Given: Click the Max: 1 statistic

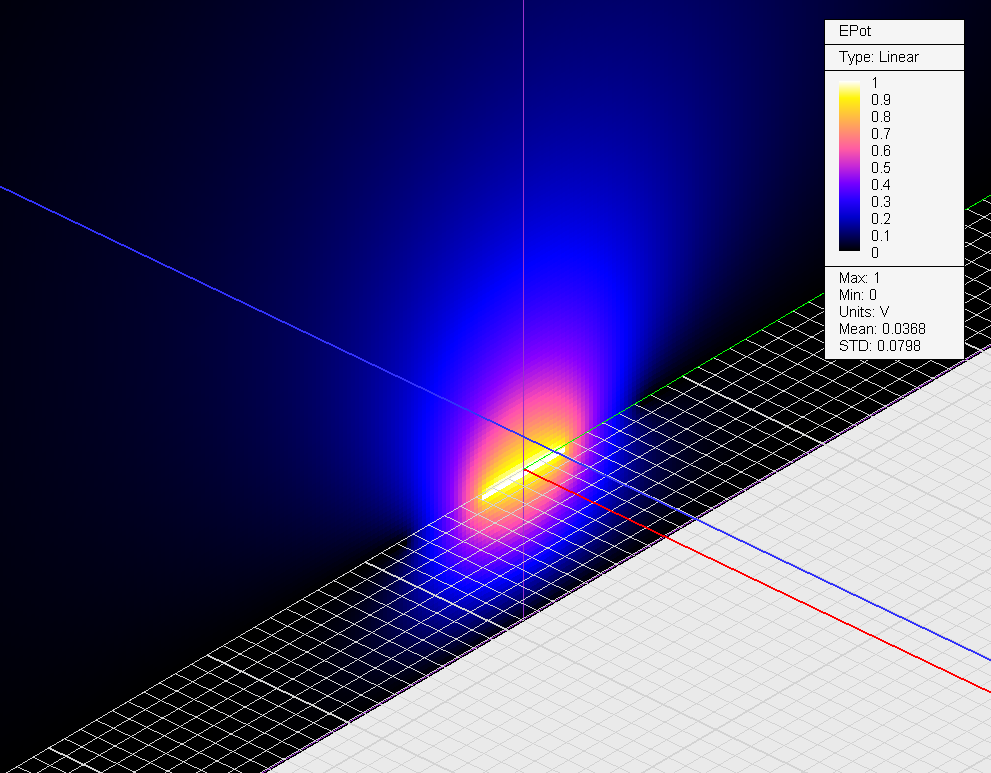Looking at the screenshot, I should [860, 277].
